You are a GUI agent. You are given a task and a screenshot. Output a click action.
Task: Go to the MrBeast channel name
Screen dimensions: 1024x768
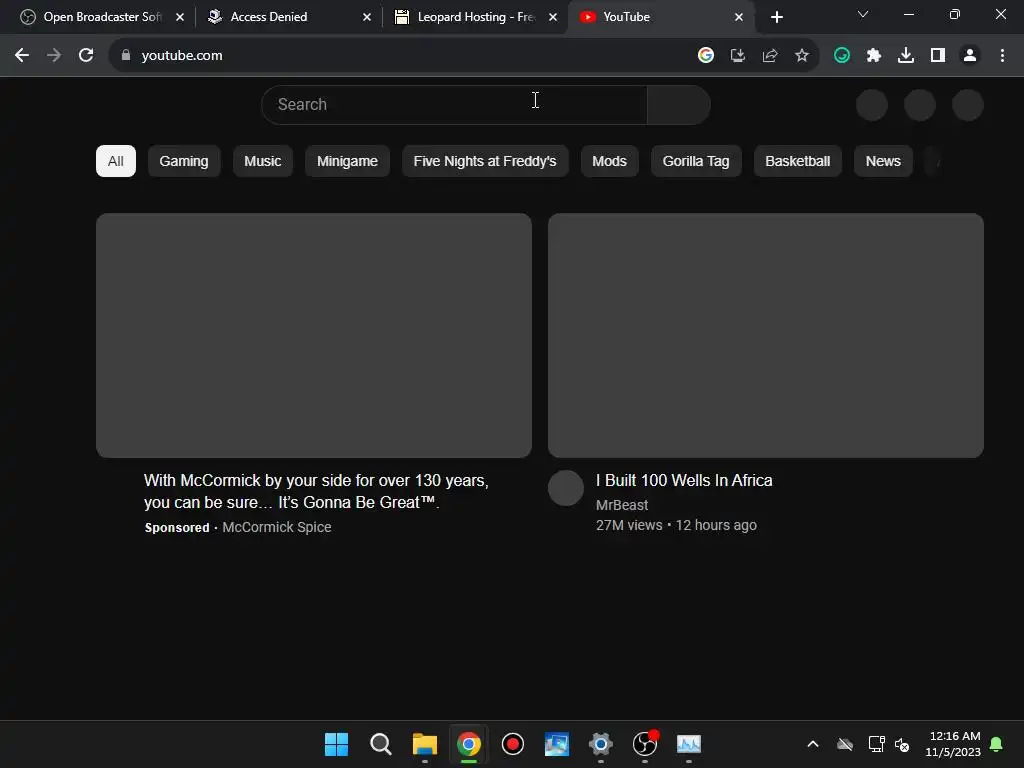coord(622,505)
